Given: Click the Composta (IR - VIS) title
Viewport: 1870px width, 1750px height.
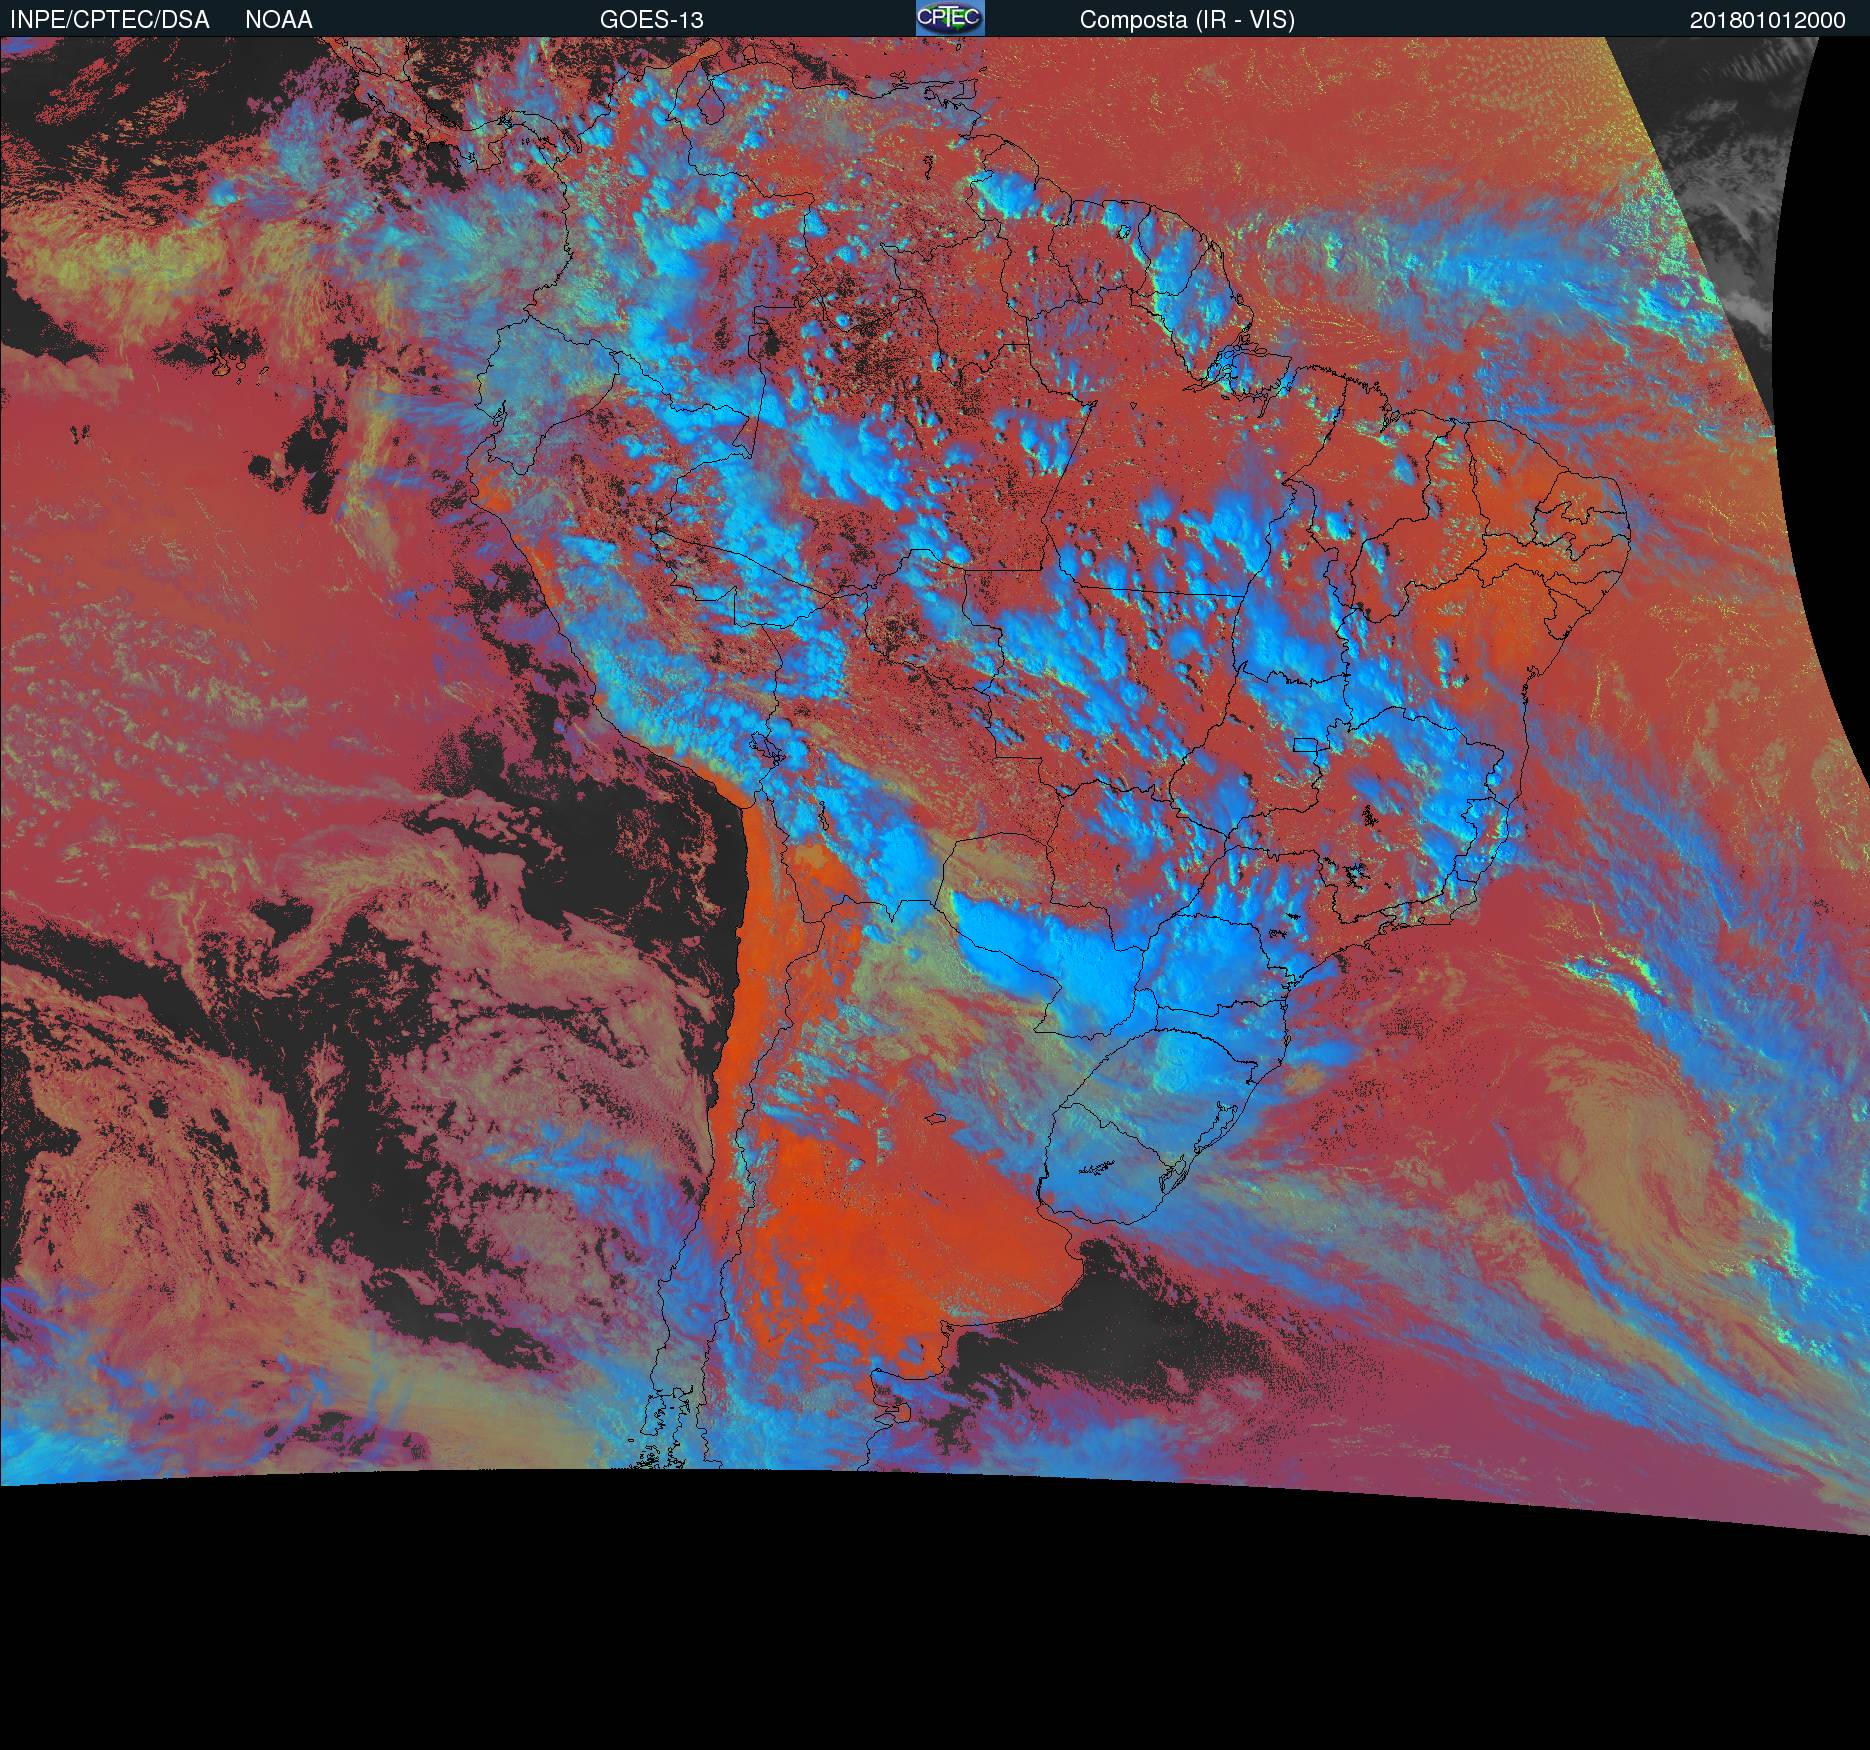Looking at the screenshot, I should coord(1187,20).
